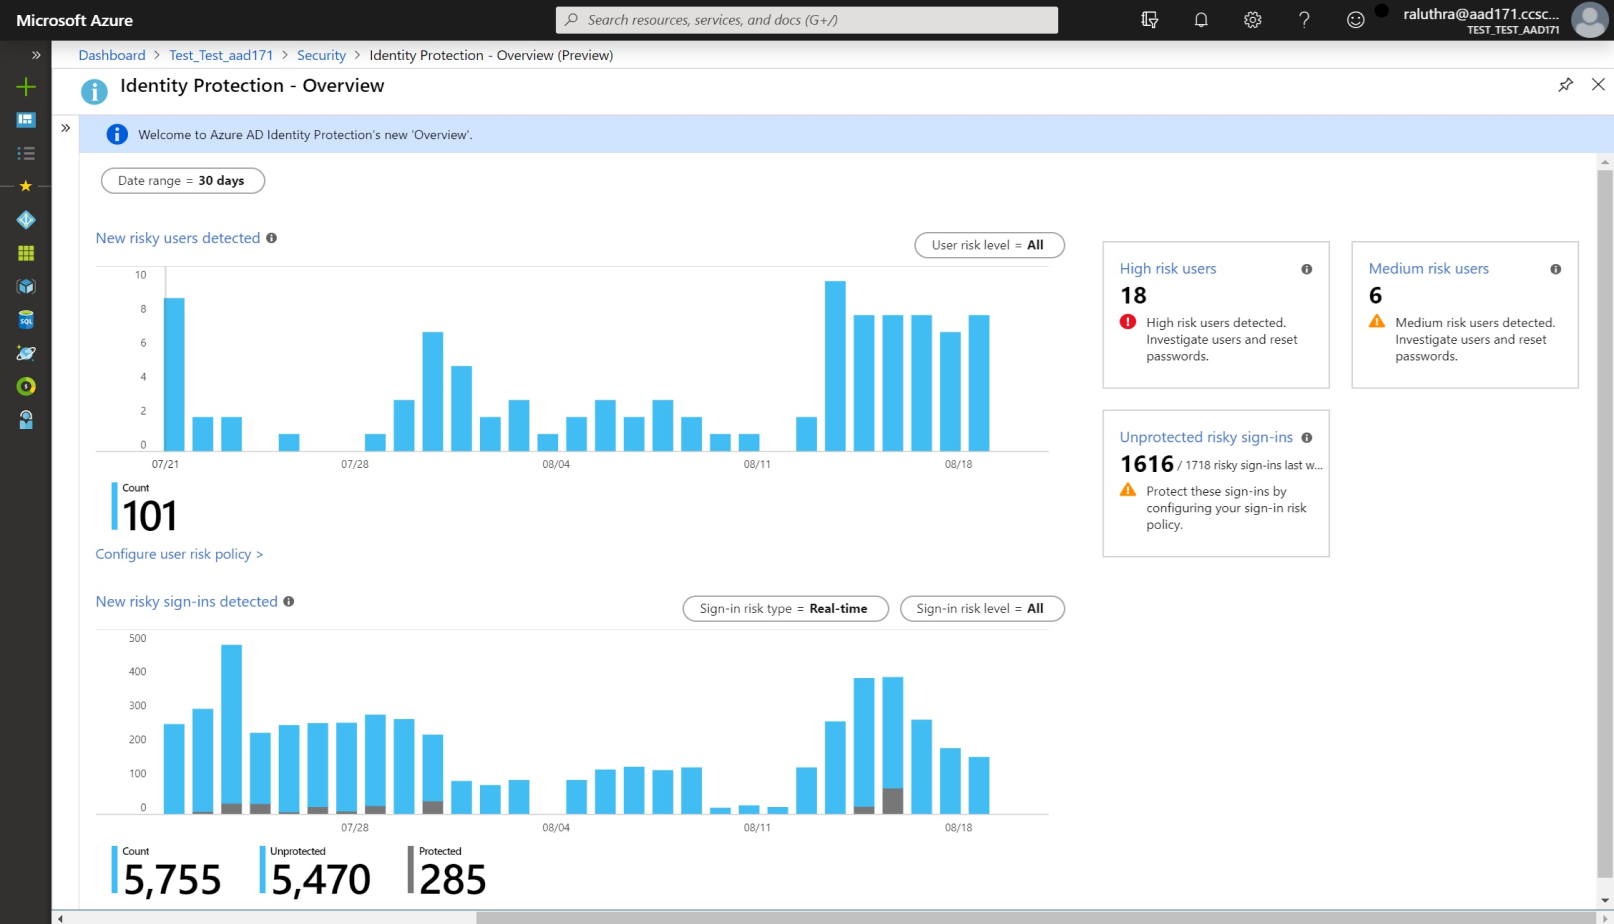Expand the collapsed Identity Protection blade menu

coord(66,128)
